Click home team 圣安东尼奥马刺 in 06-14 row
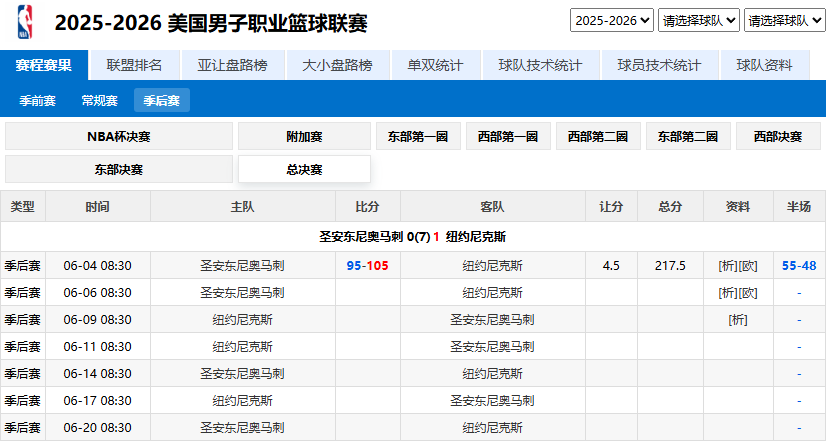Screen dimensions: 827x442 [x=242, y=374]
